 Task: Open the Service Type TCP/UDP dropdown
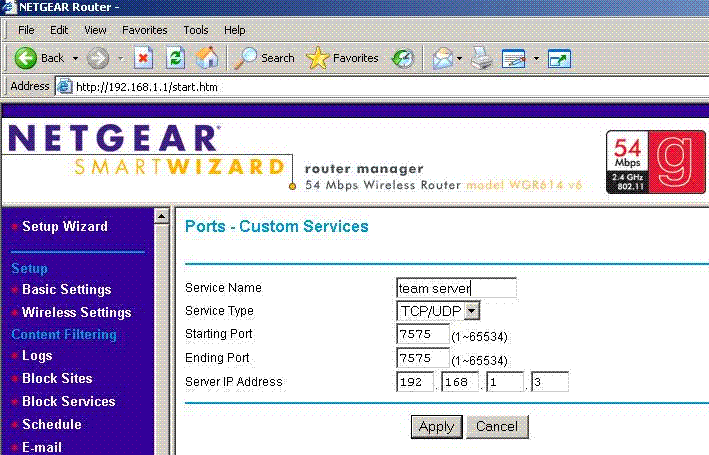[438, 311]
